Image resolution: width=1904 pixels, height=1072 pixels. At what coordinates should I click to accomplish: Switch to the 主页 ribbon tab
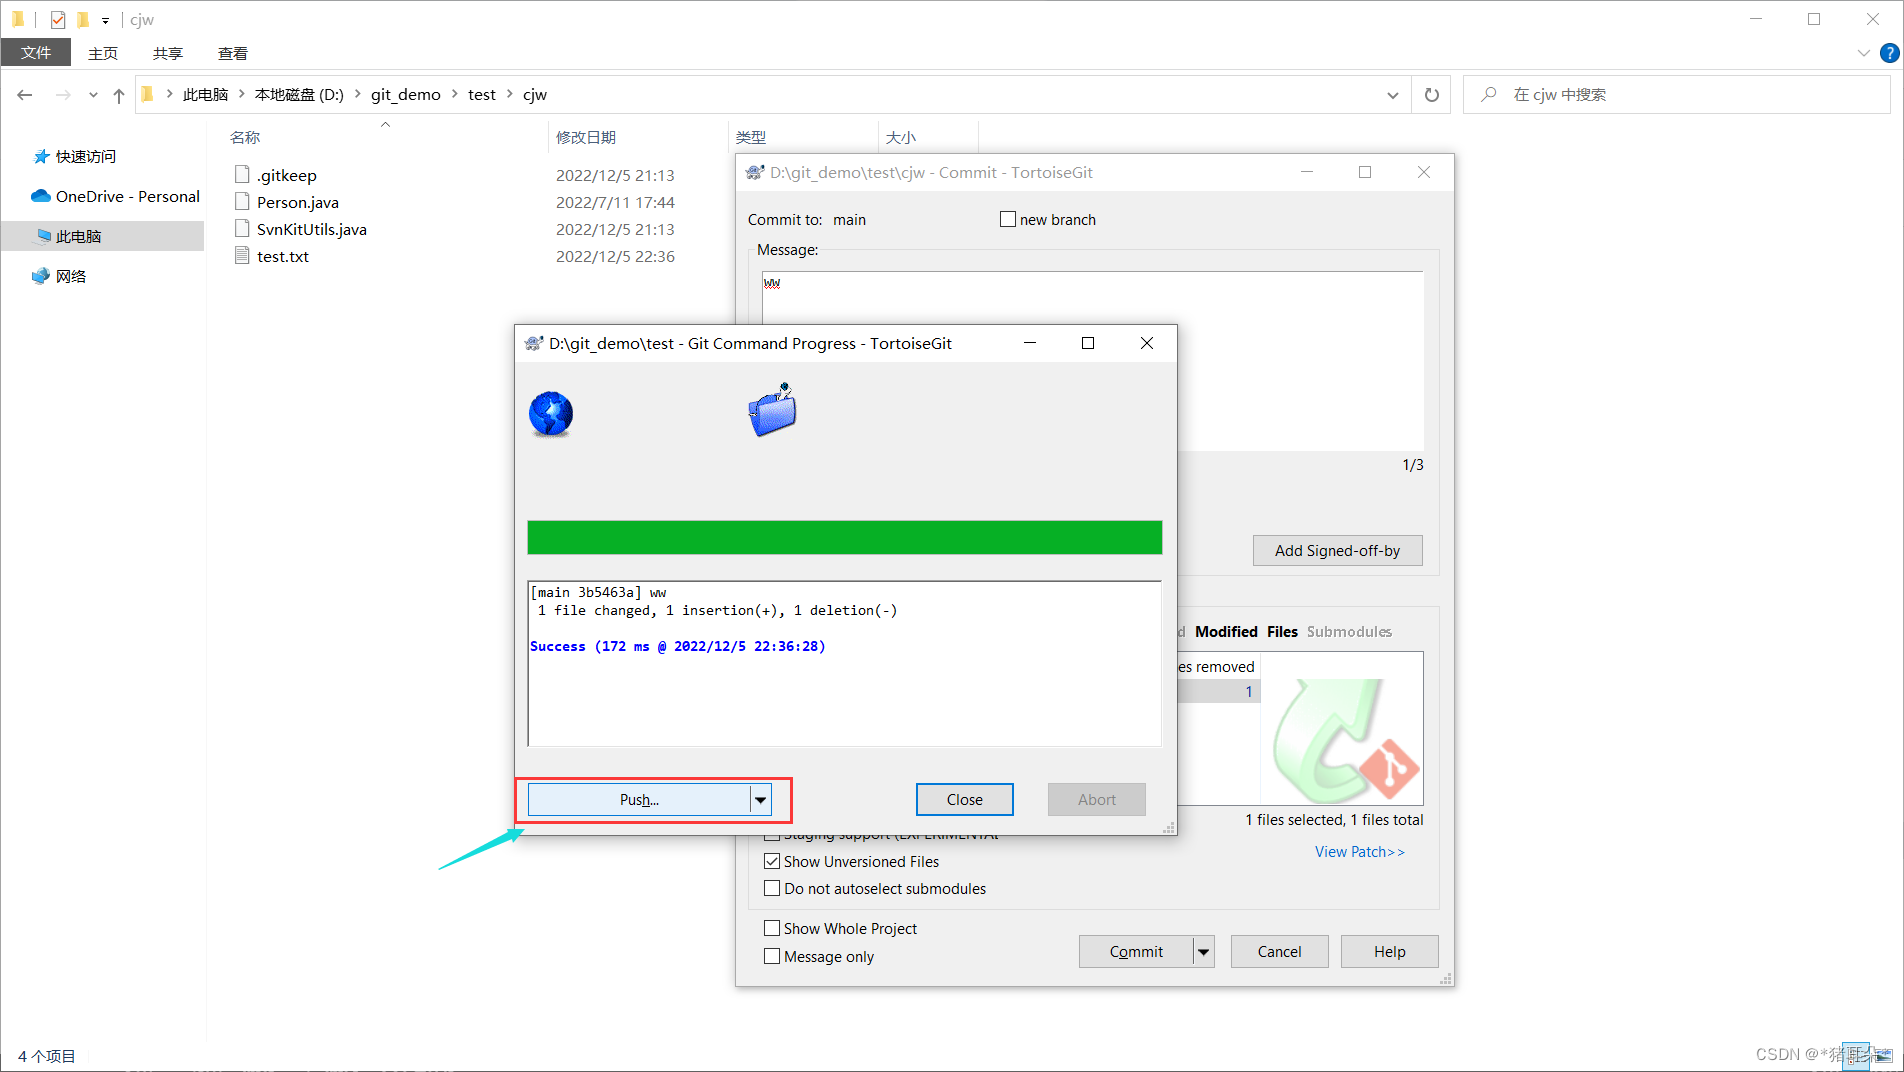tap(103, 52)
